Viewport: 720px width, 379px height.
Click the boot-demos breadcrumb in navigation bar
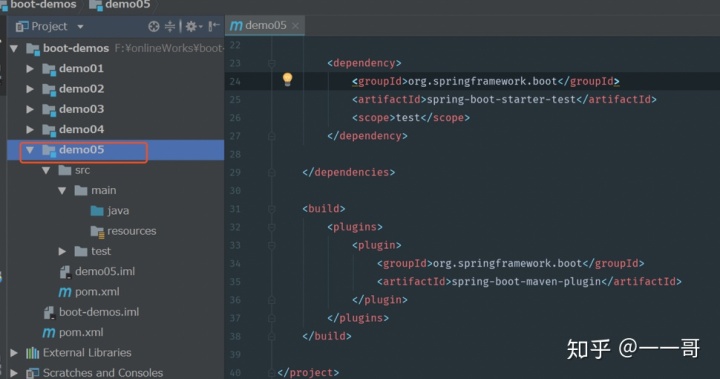[x=44, y=5]
